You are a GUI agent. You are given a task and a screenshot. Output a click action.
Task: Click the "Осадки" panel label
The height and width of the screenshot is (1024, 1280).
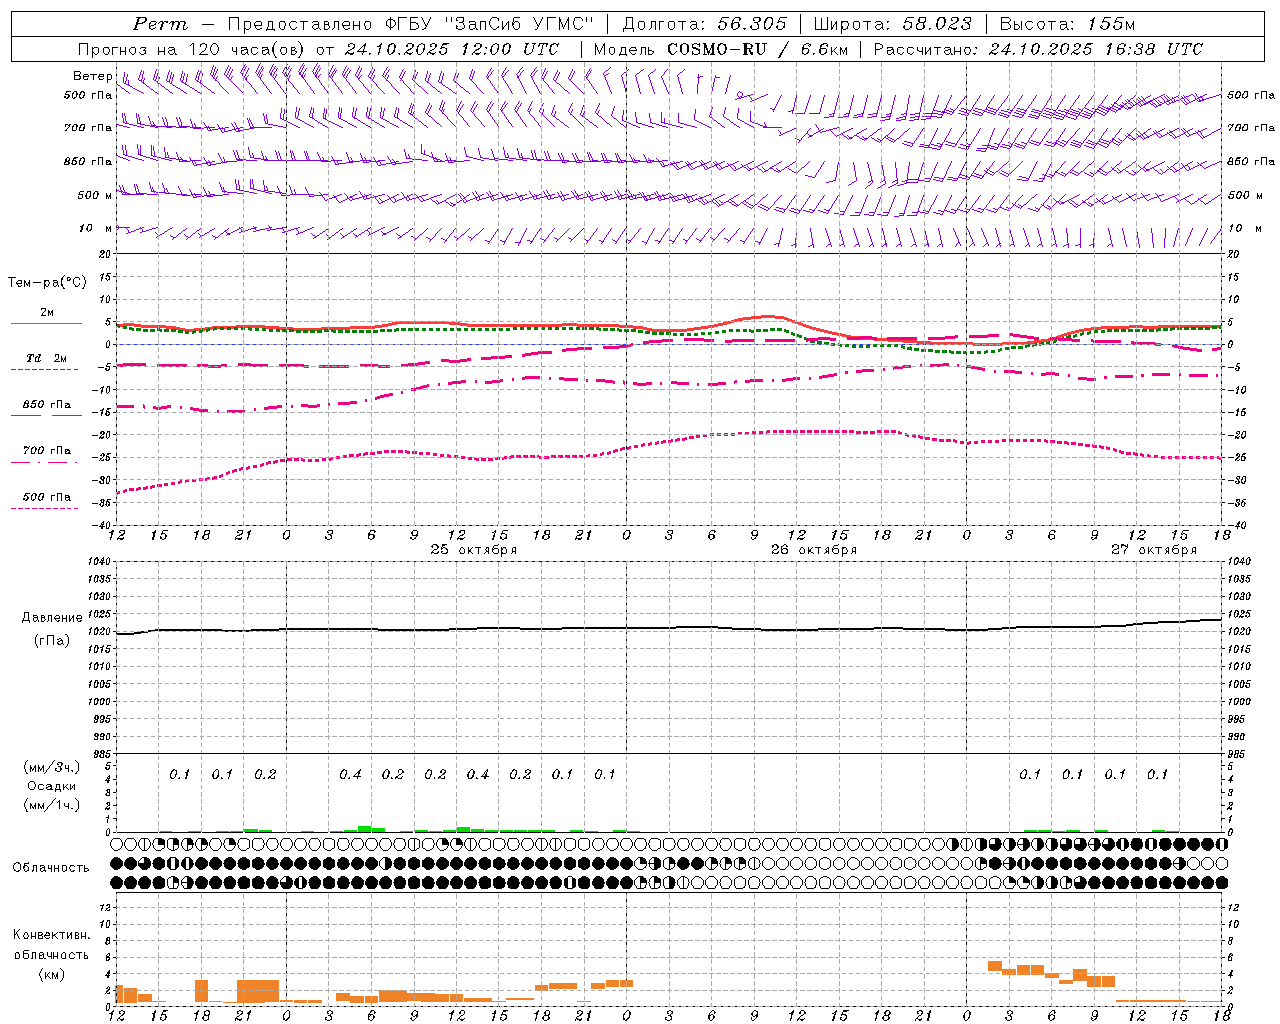52,786
